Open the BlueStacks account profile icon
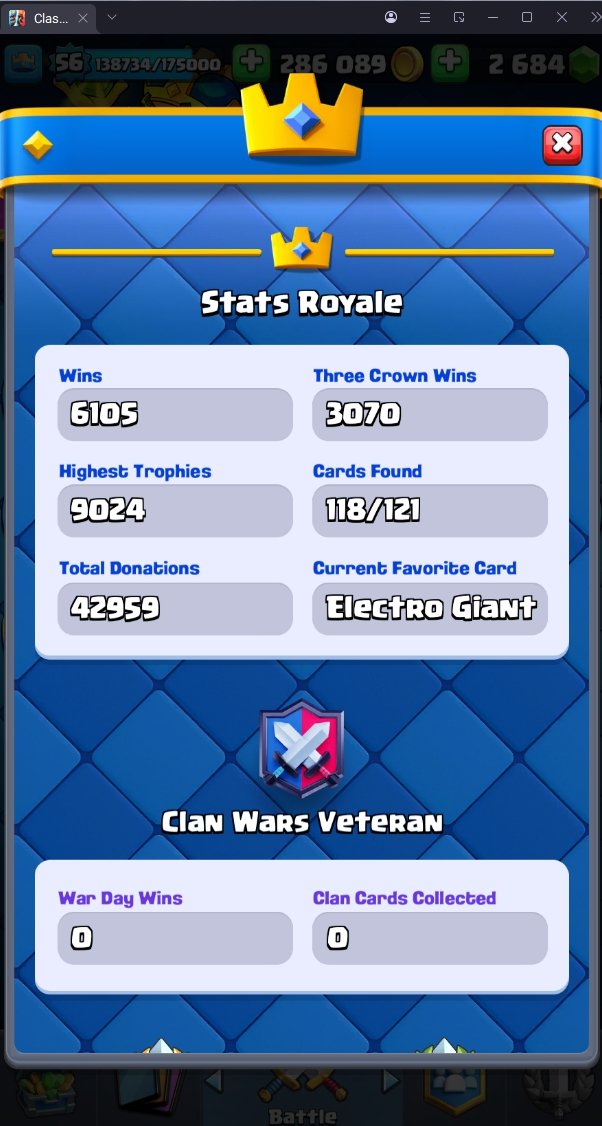Image resolution: width=602 pixels, height=1126 pixels. (x=391, y=17)
